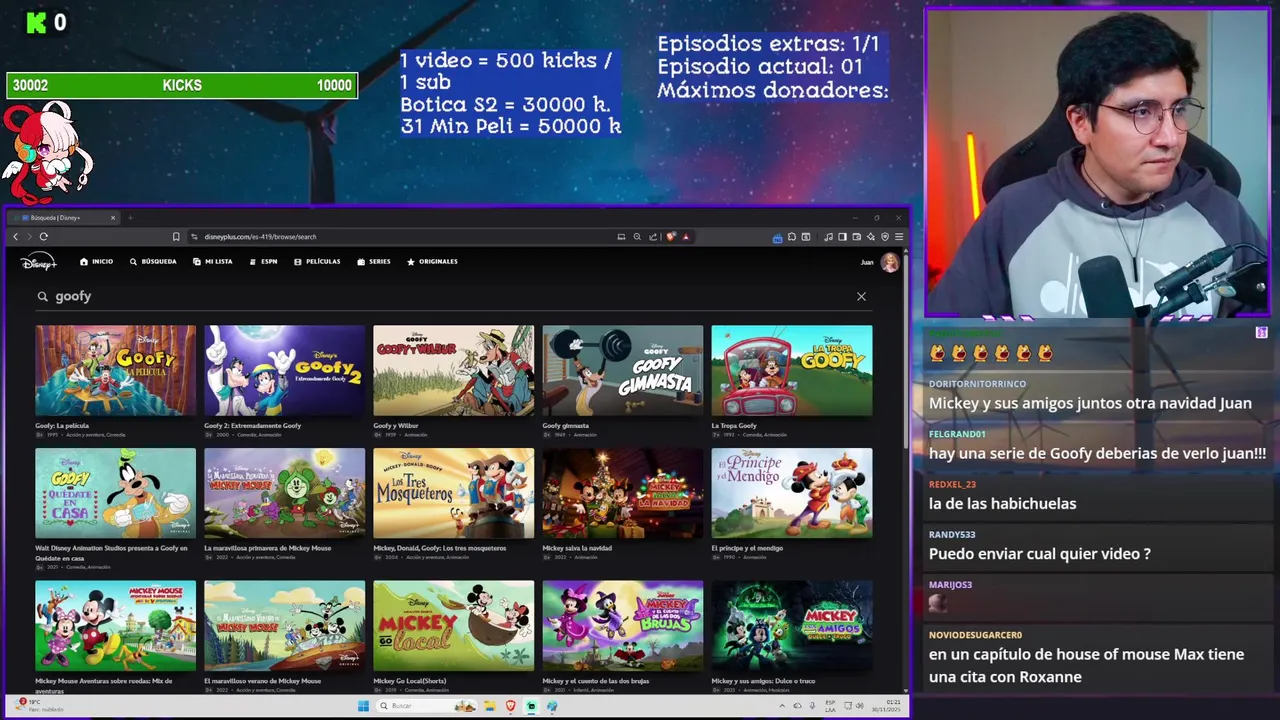The width and height of the screenshot is (1280, 720).
Task: Open the zoom magnifier icon in address bar
Action: click(637, 237)
